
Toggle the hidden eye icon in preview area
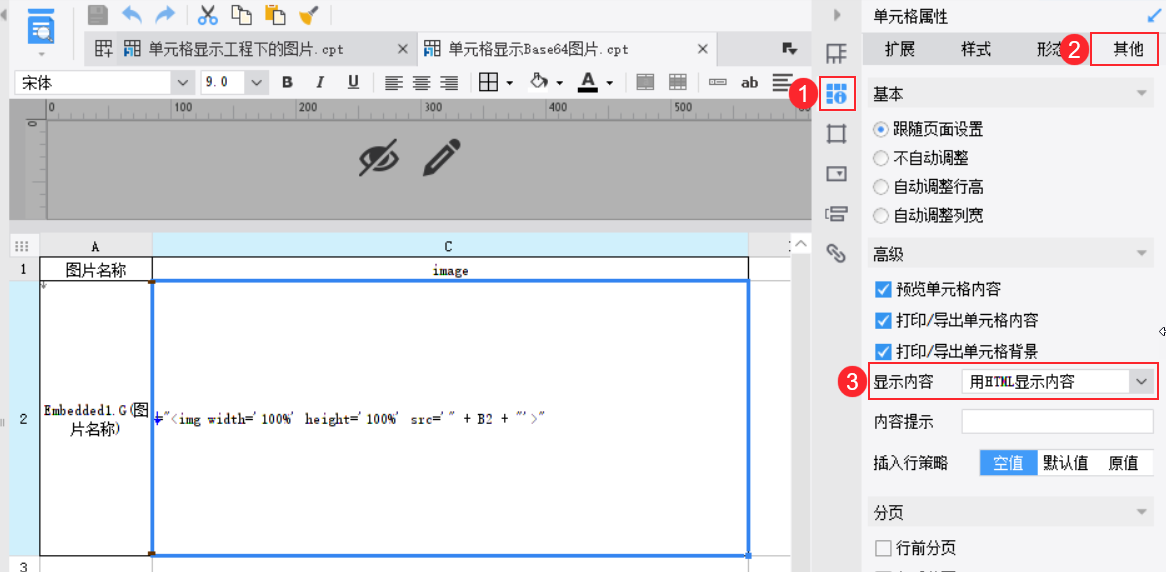click(x=378, y=158)
